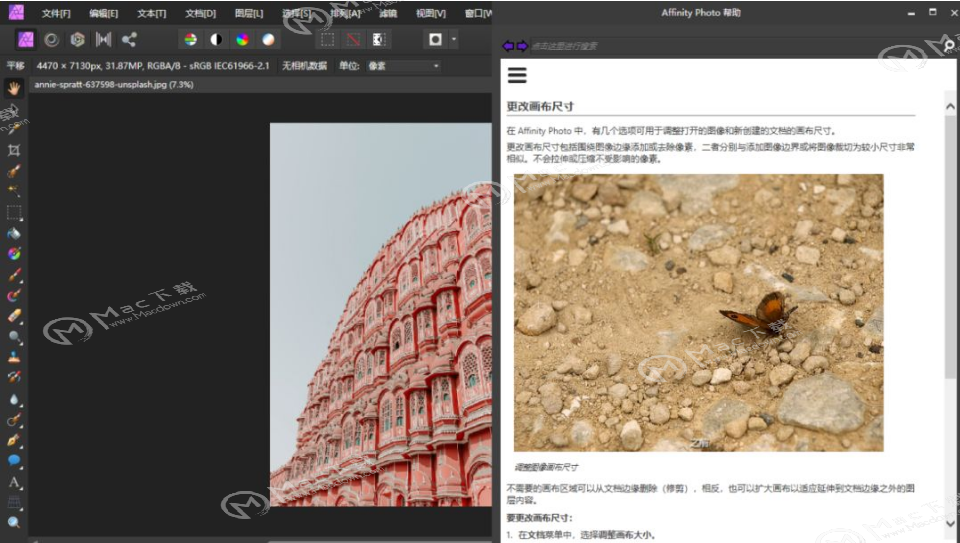
Task: Open the 滤镜 menu
Action: click(388, 13)
